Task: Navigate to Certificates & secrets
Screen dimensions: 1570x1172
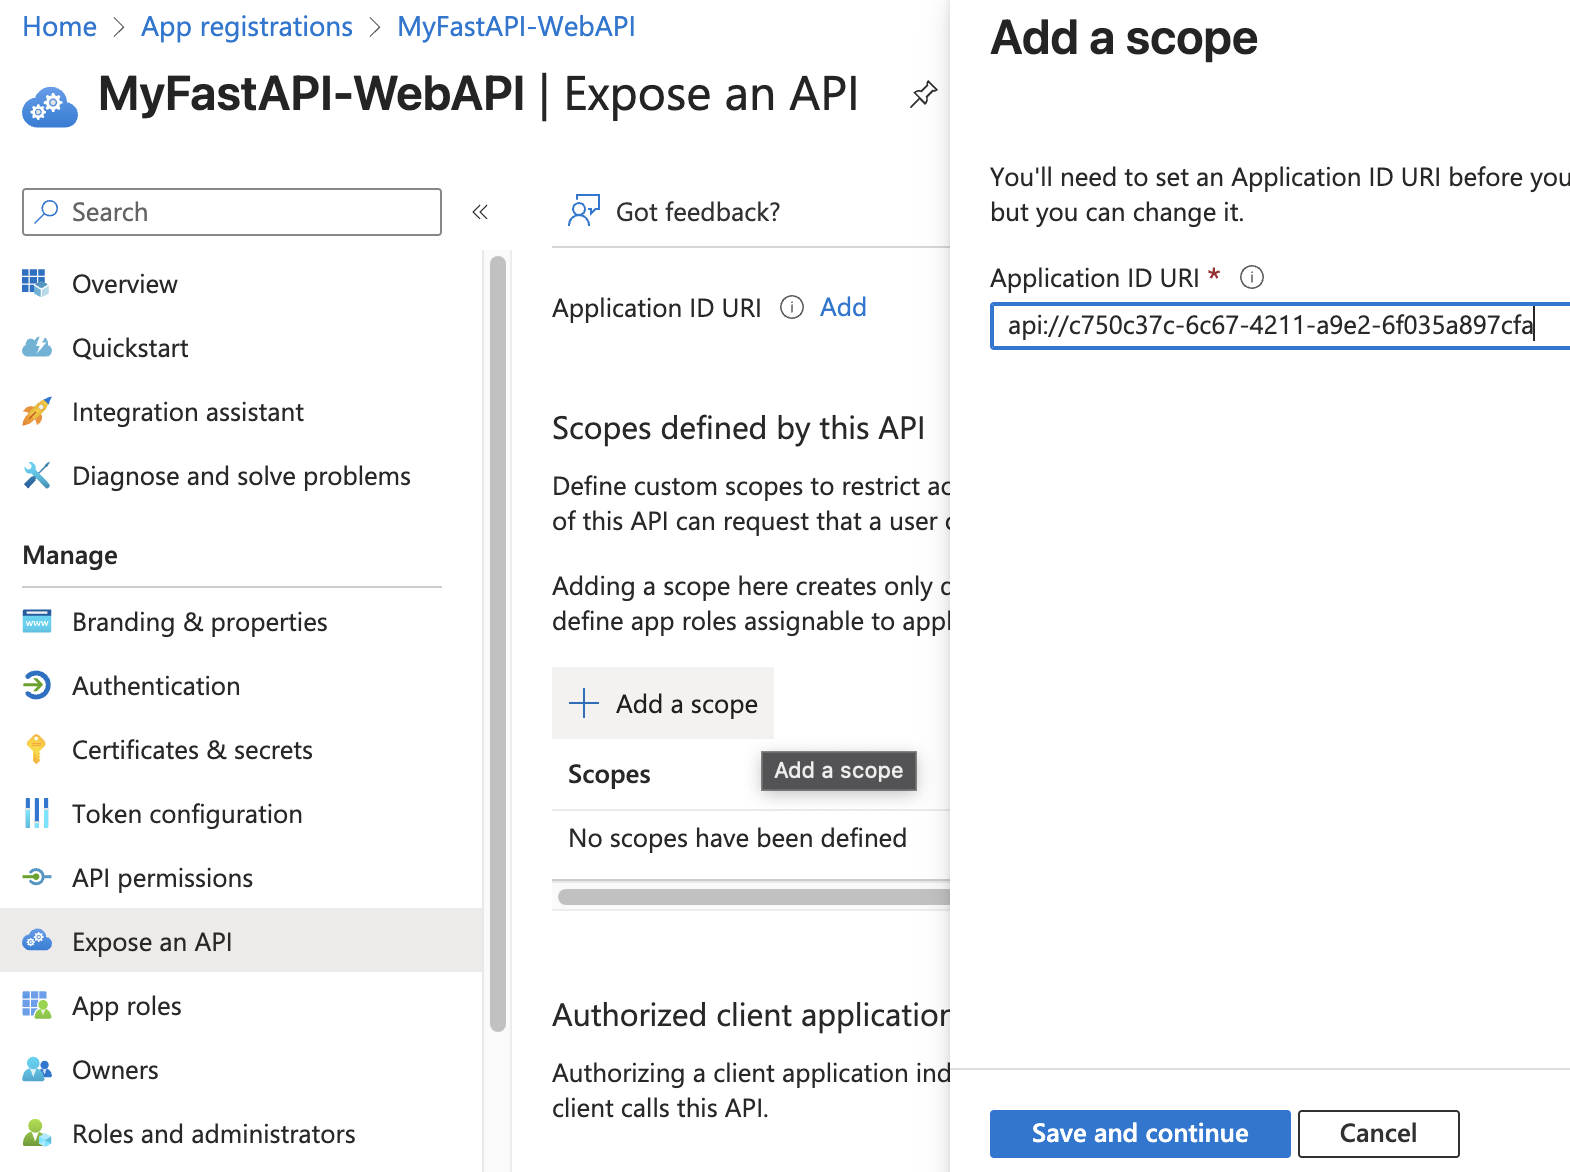Action: (x=192, y=750)
